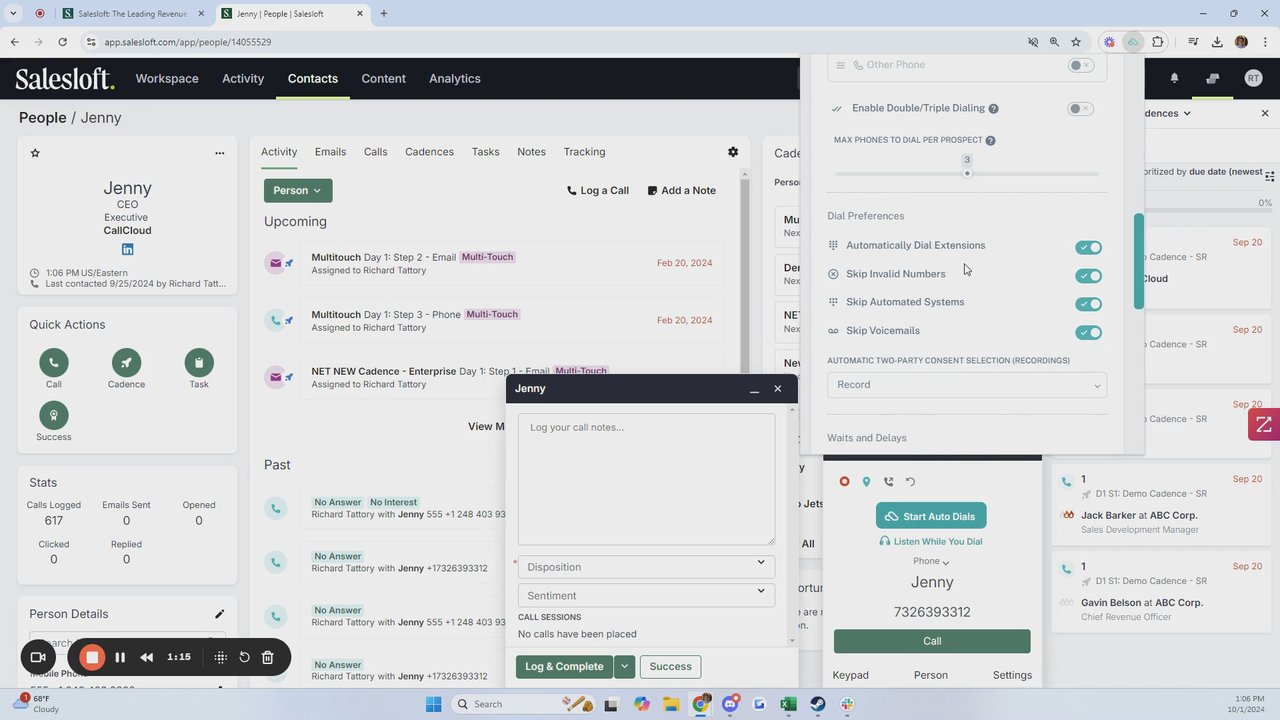Click the Cadence rocket quick action icon

(126, 363)
